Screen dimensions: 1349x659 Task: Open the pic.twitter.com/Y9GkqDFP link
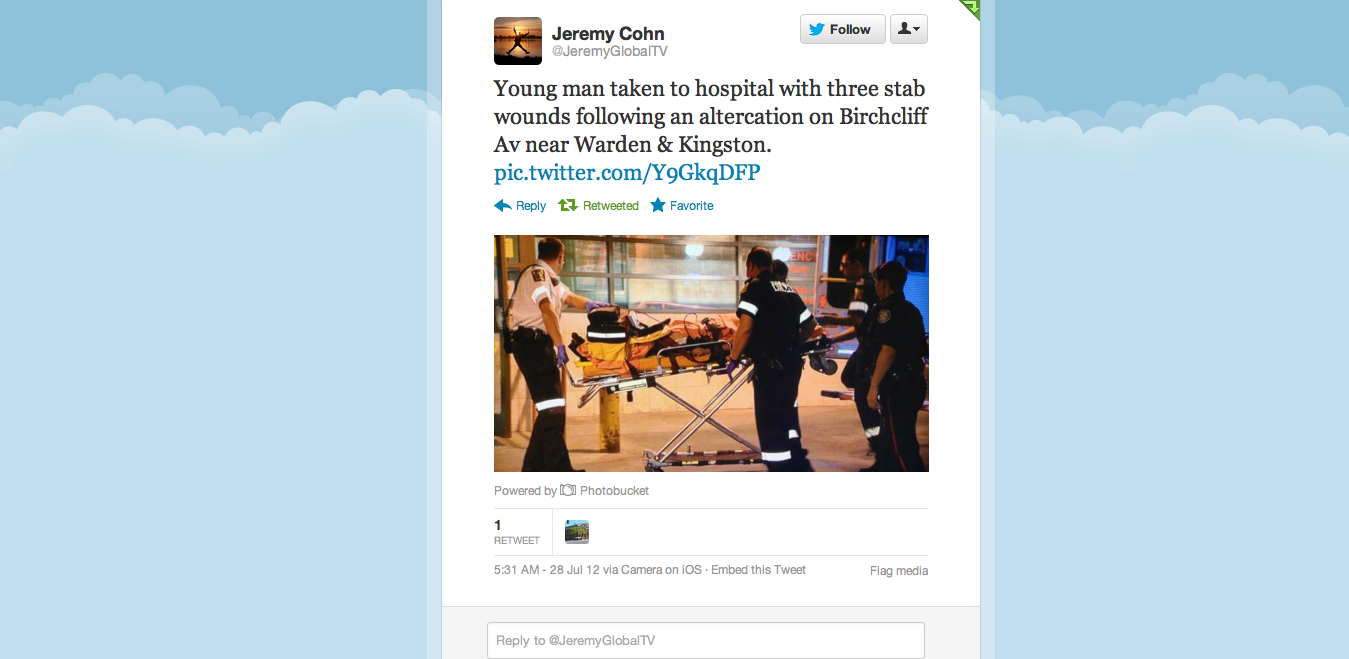[x=627, y=173]
